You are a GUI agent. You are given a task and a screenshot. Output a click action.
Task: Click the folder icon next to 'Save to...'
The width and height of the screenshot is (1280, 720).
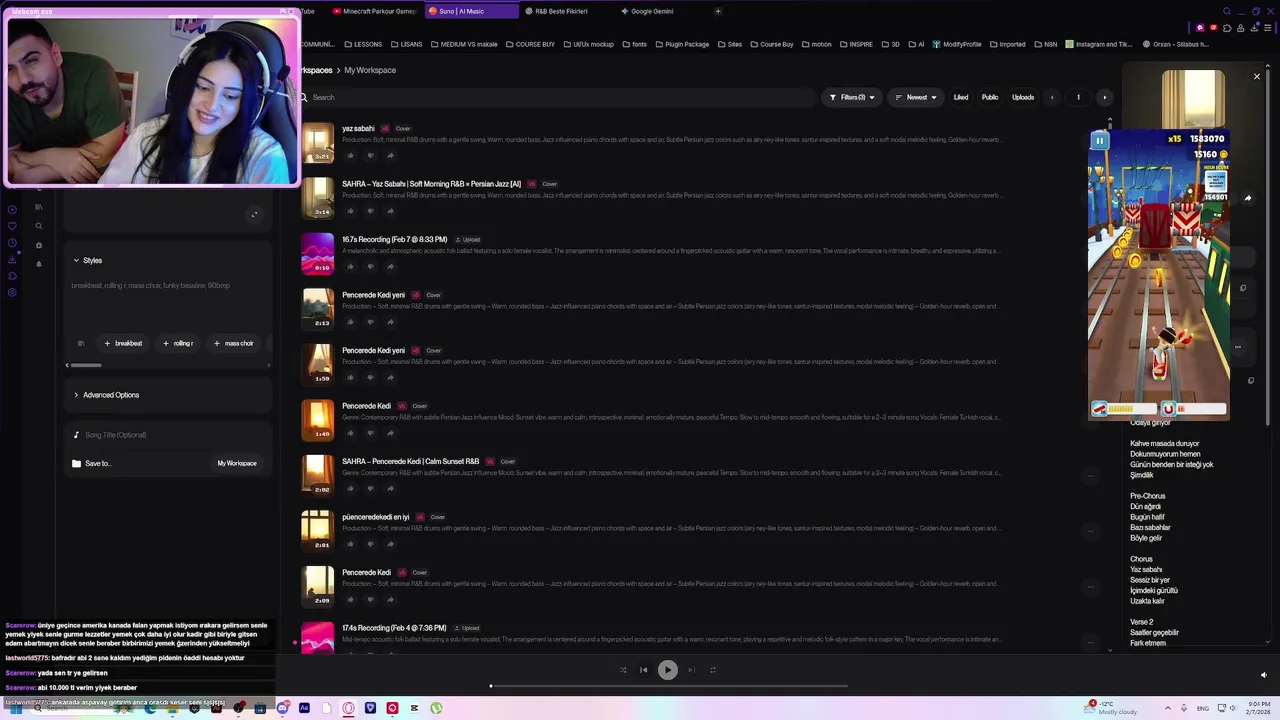(76, 463)
